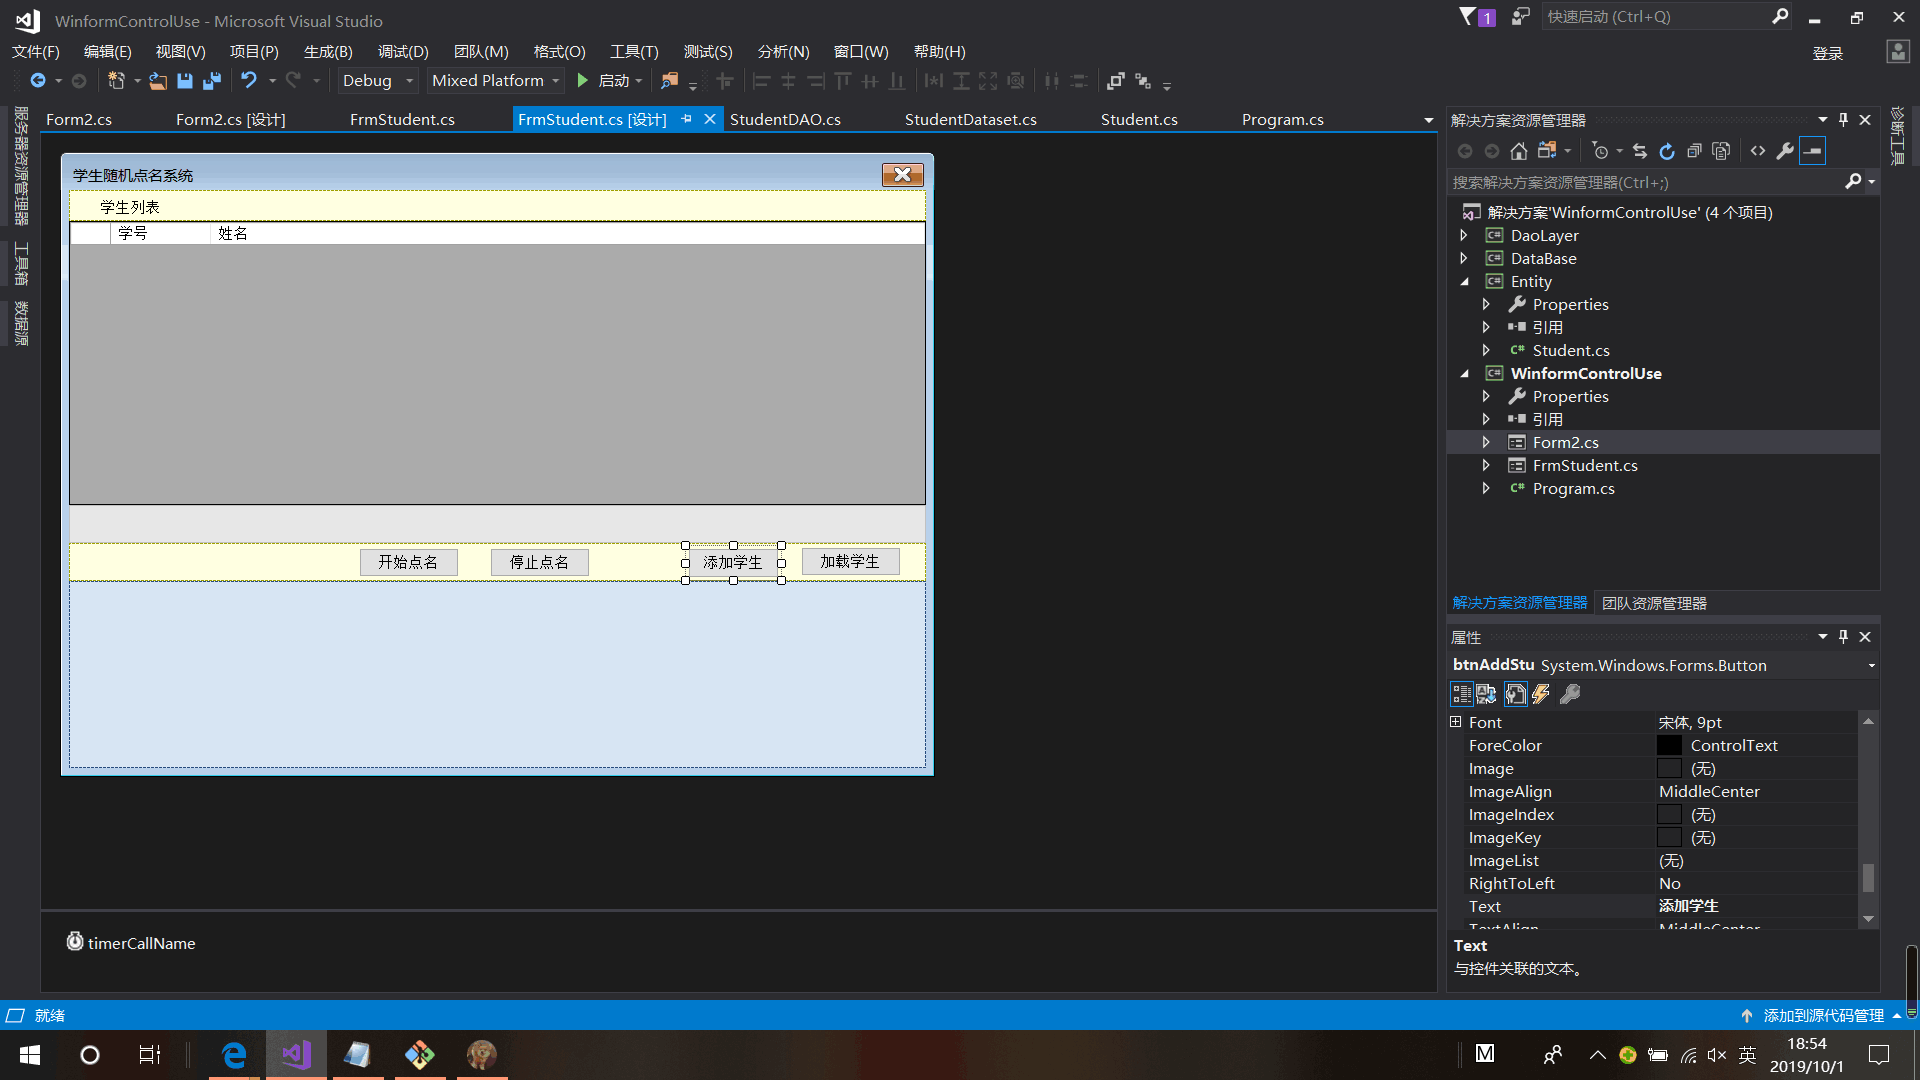The height and width of the screenshot is (1080, 1920).
Task: Click the 启动 start debugging button
Action: pyautogui.click(x=604, y=81)
